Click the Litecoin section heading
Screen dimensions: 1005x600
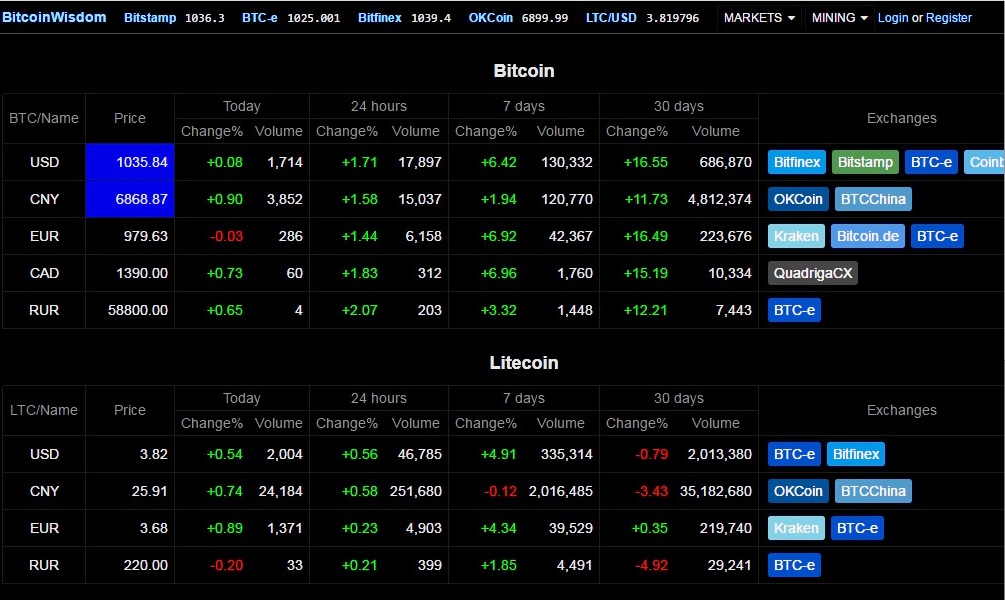coord(524,363)
